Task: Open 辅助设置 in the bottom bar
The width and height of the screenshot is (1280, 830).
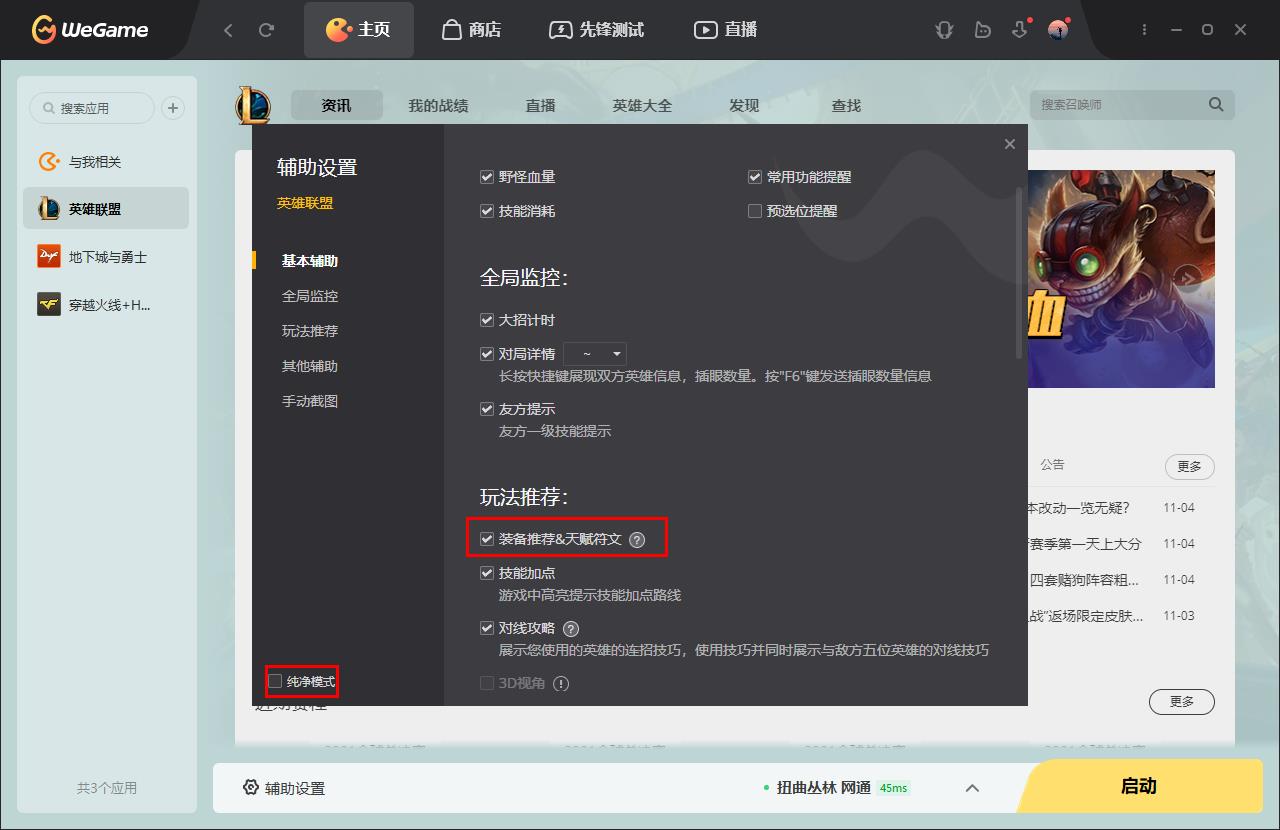Action: click(x=295, y=788)
